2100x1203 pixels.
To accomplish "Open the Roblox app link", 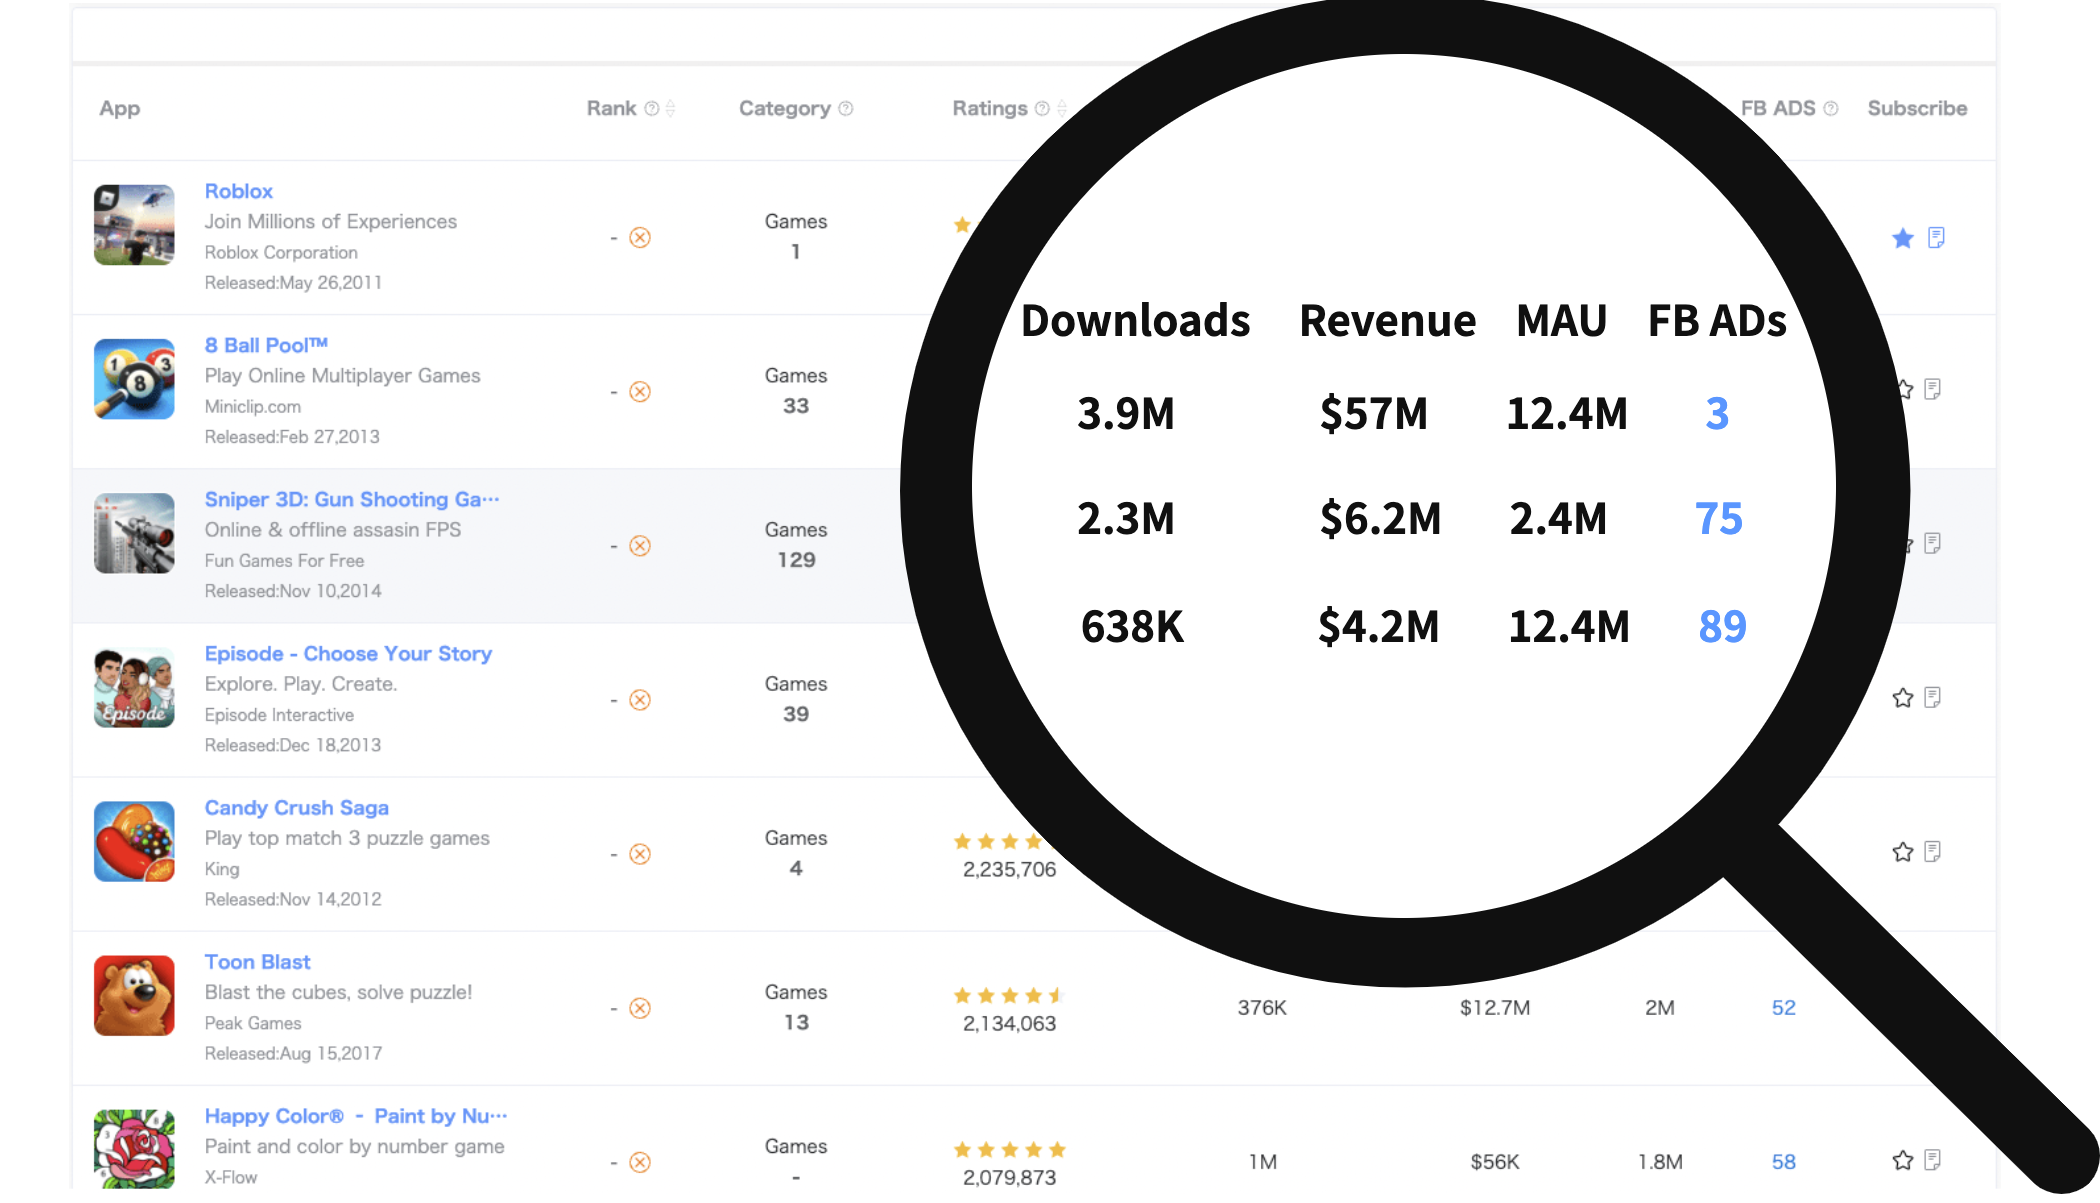I will (238, 191).
